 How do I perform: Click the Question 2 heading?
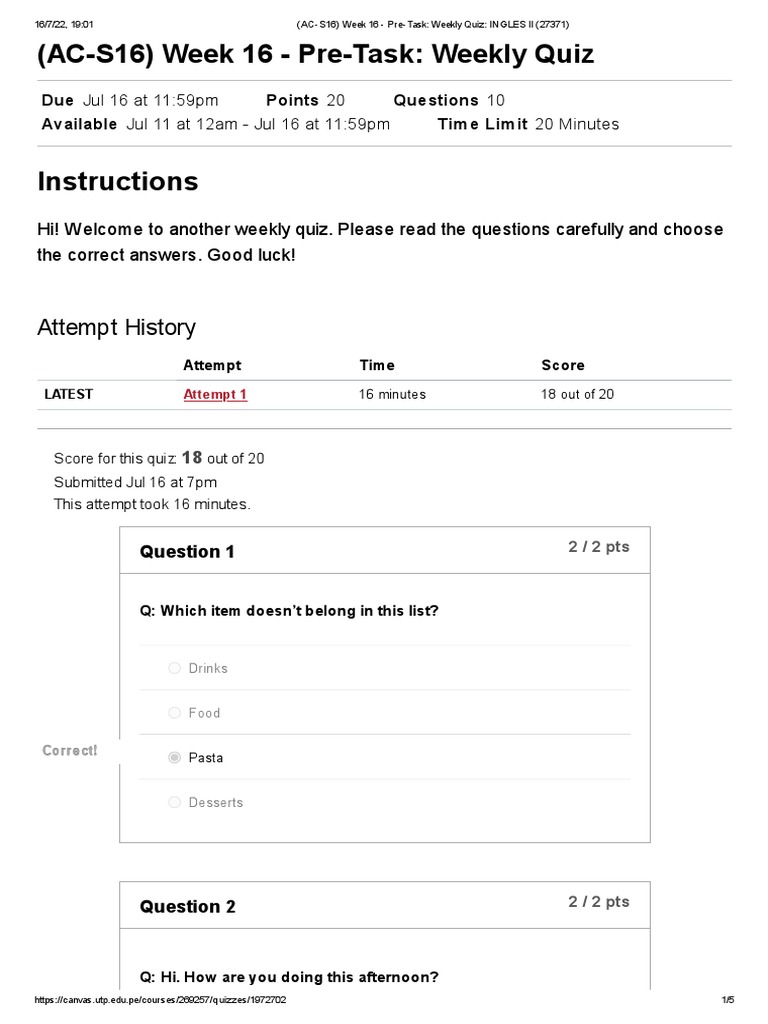[x=187, y=907]
